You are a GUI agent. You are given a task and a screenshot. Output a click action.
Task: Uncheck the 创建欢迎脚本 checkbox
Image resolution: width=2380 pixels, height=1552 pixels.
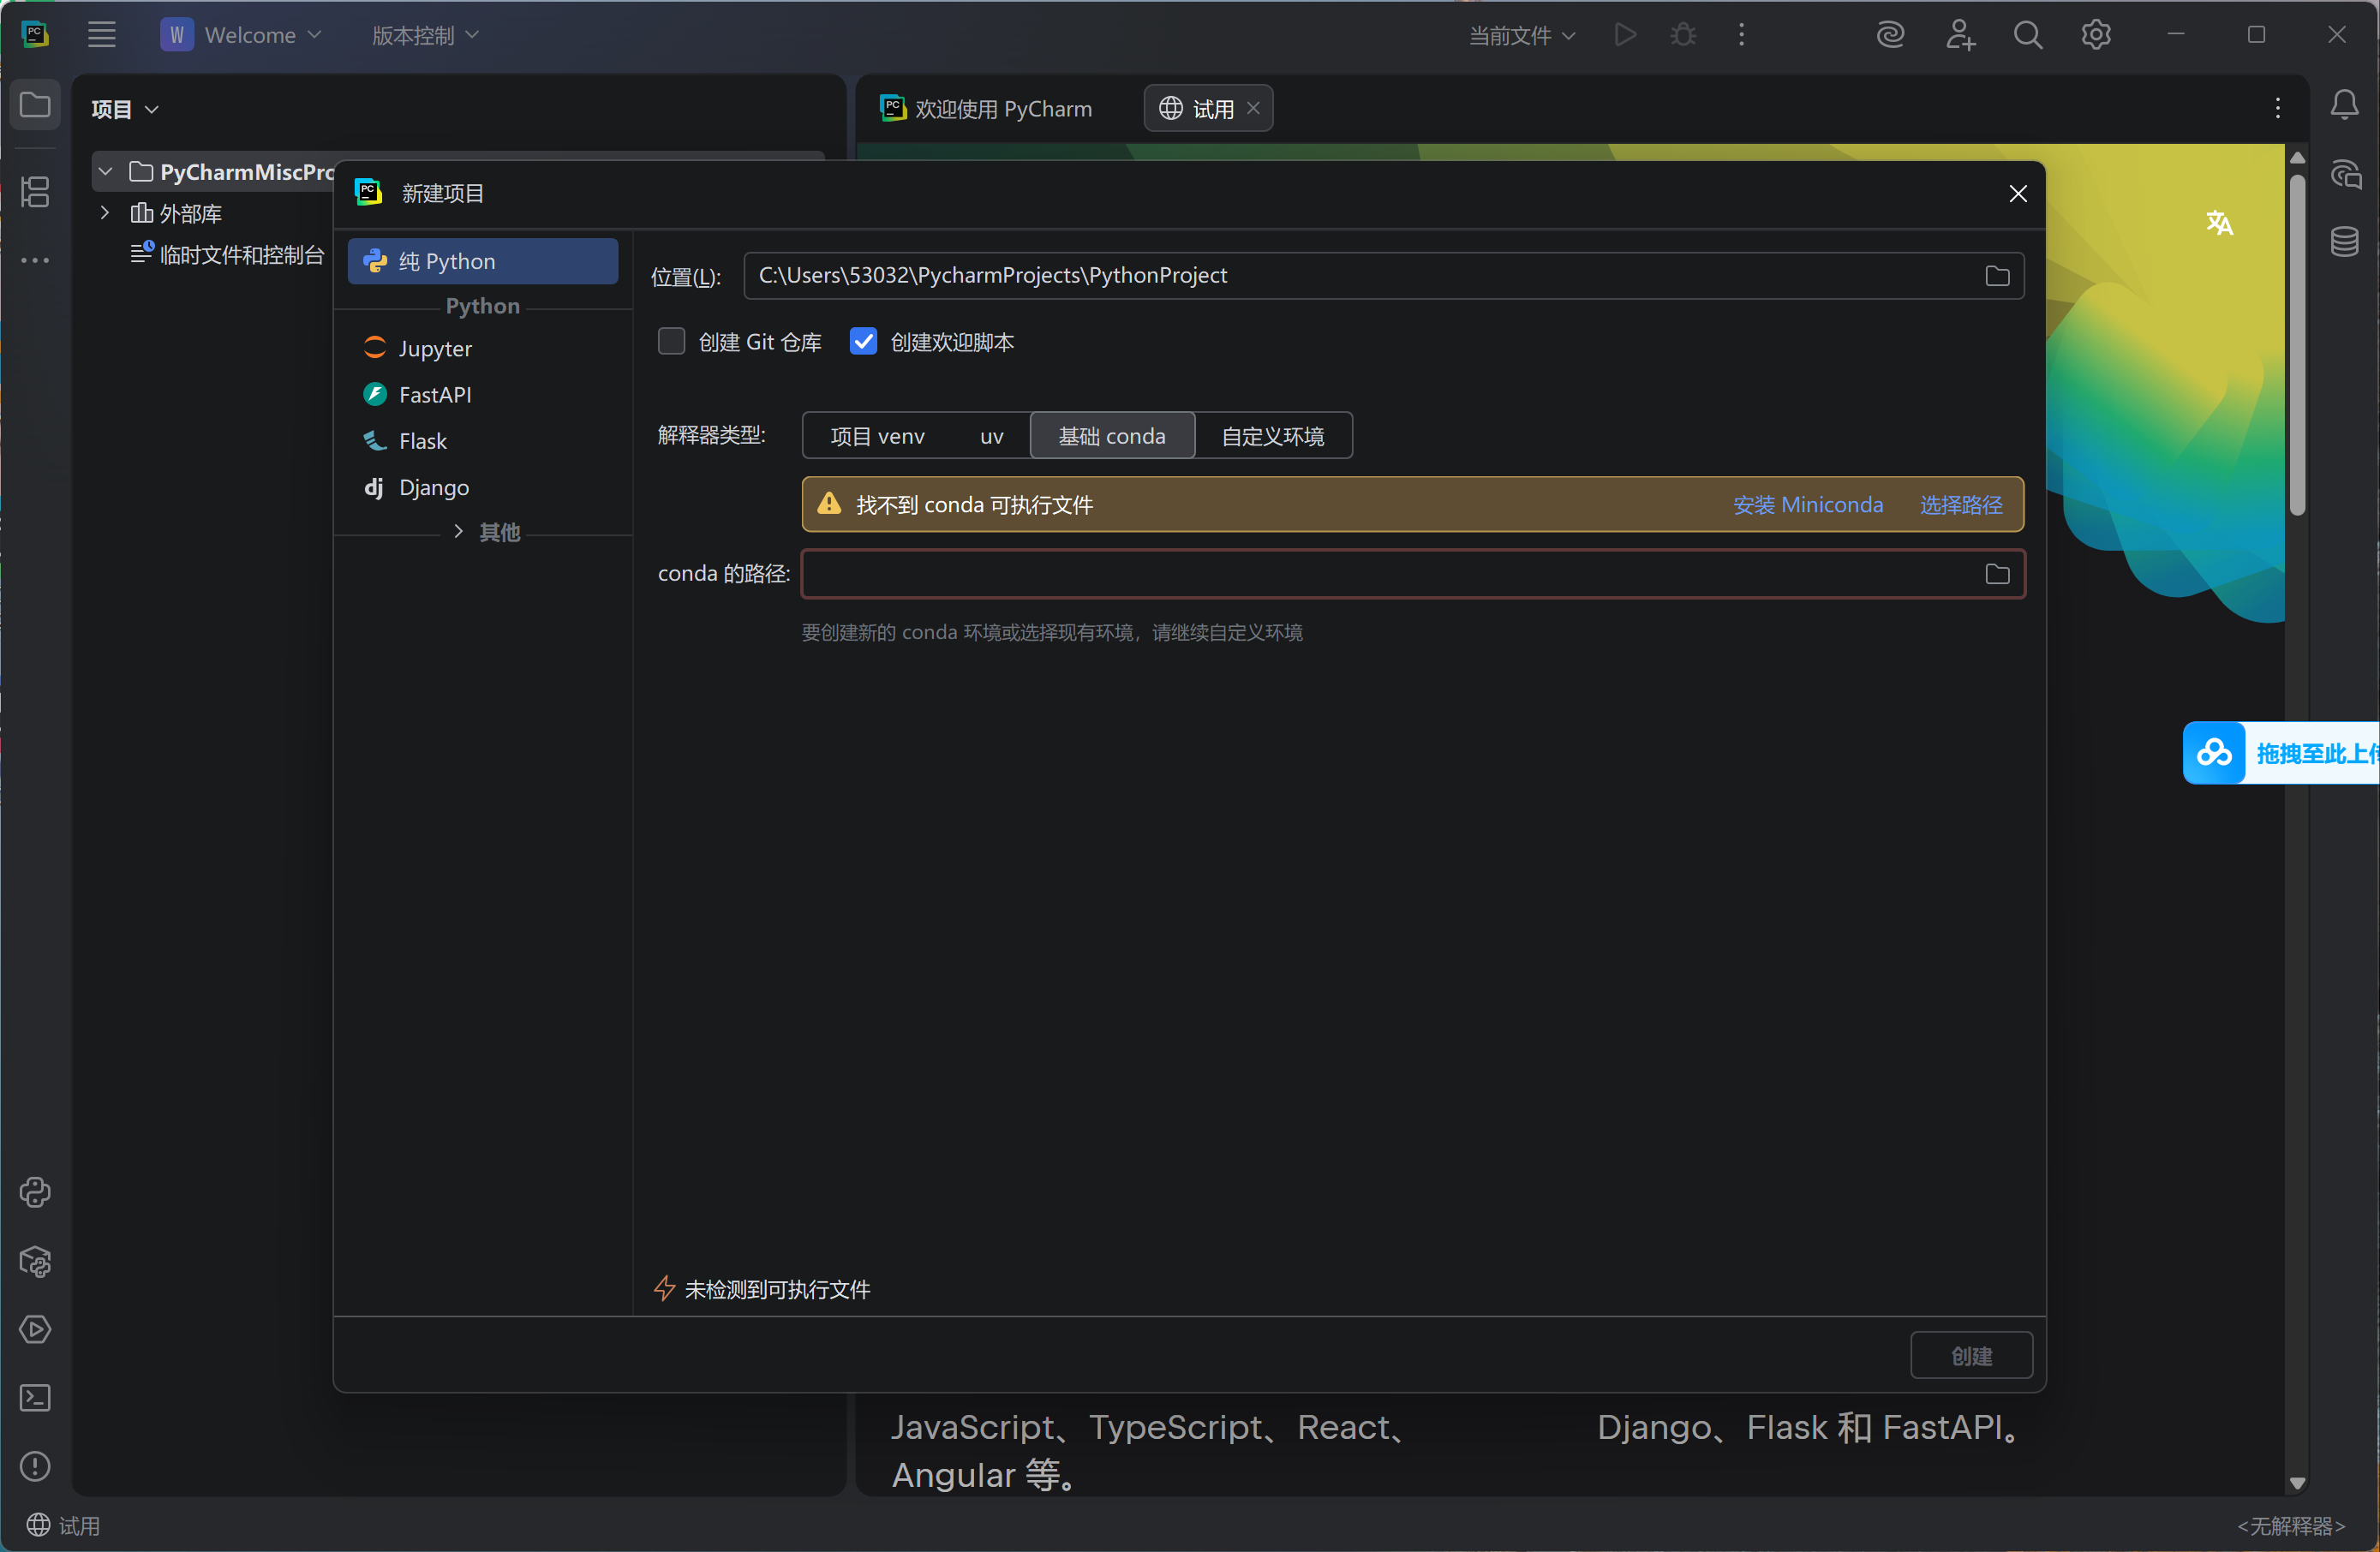[863, 342]
